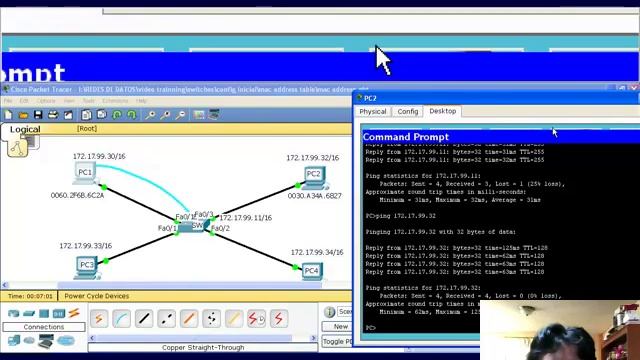
Task: Click the [Root] level label
Action: [87, 128]
